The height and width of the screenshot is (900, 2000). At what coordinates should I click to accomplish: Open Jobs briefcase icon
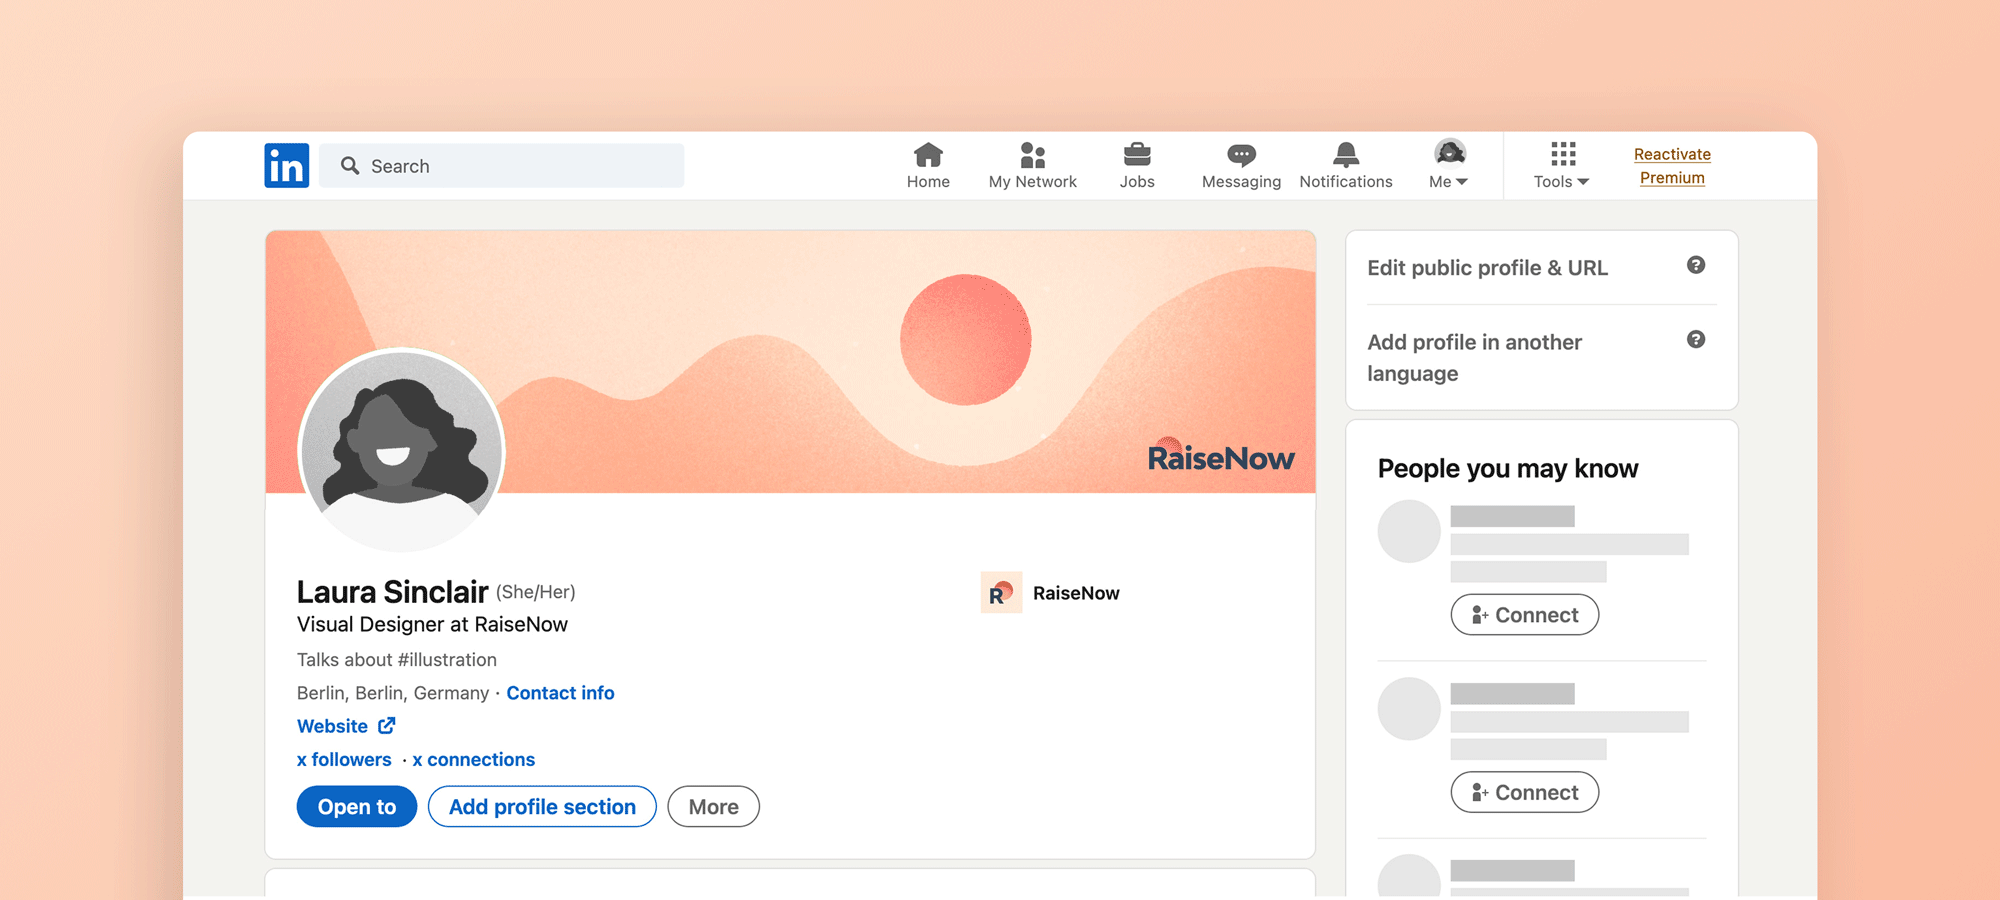[x=1137, y=155]
